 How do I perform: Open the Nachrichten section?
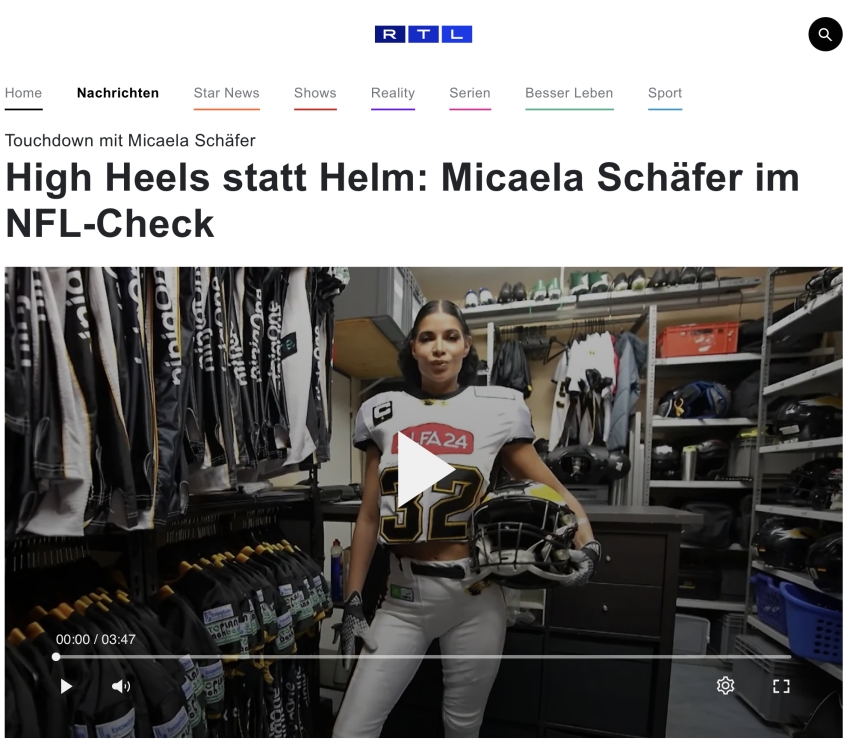pyautogui.click(x=118, y=93)
